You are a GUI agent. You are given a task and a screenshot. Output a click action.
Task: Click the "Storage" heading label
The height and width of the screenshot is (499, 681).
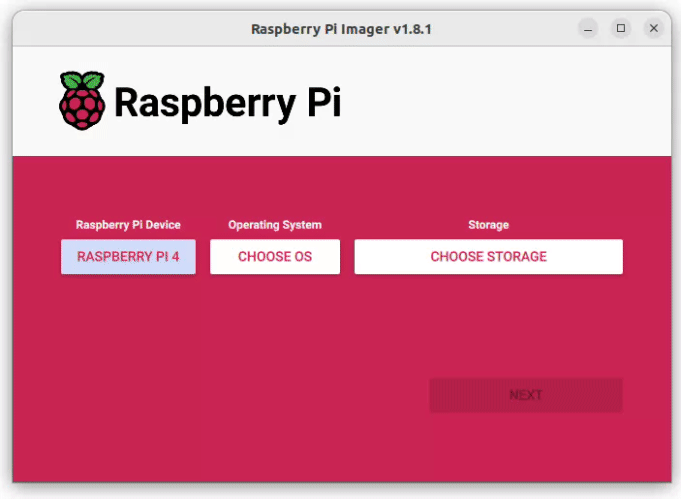pos(488,225)
